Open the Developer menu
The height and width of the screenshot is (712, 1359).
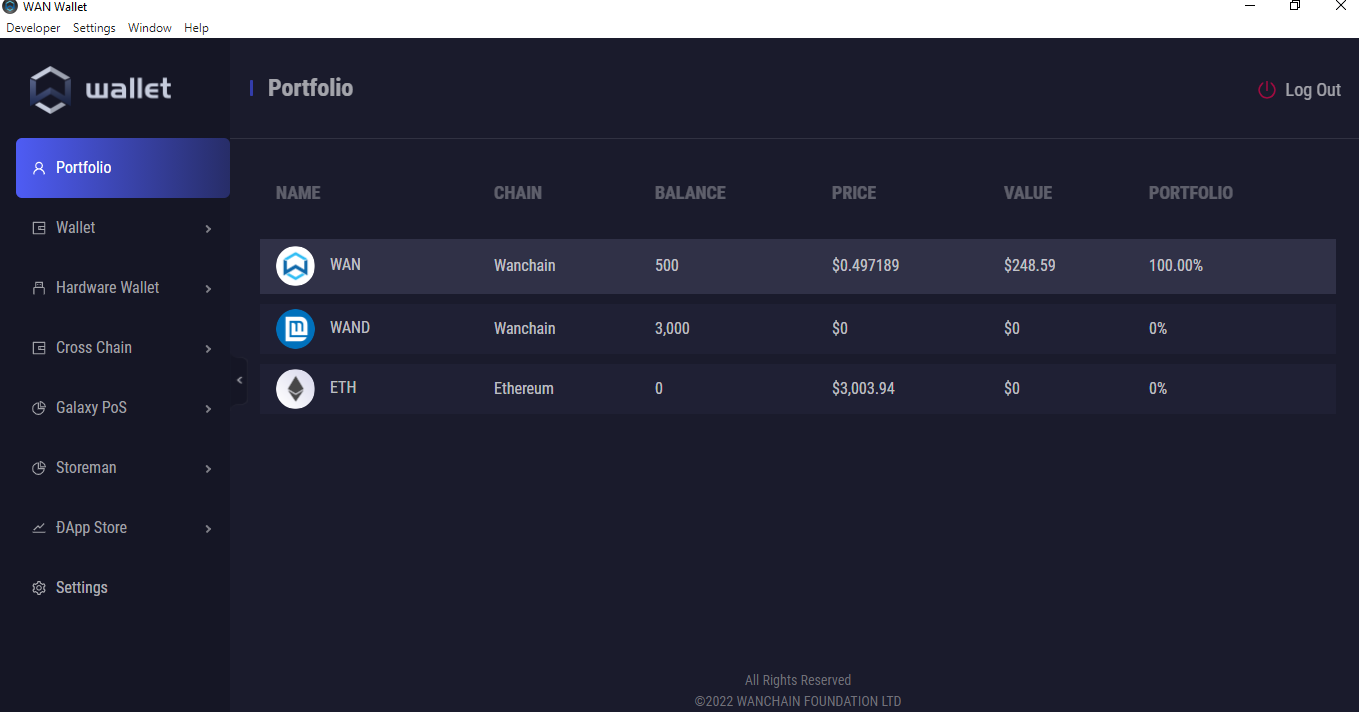[33, 28]
